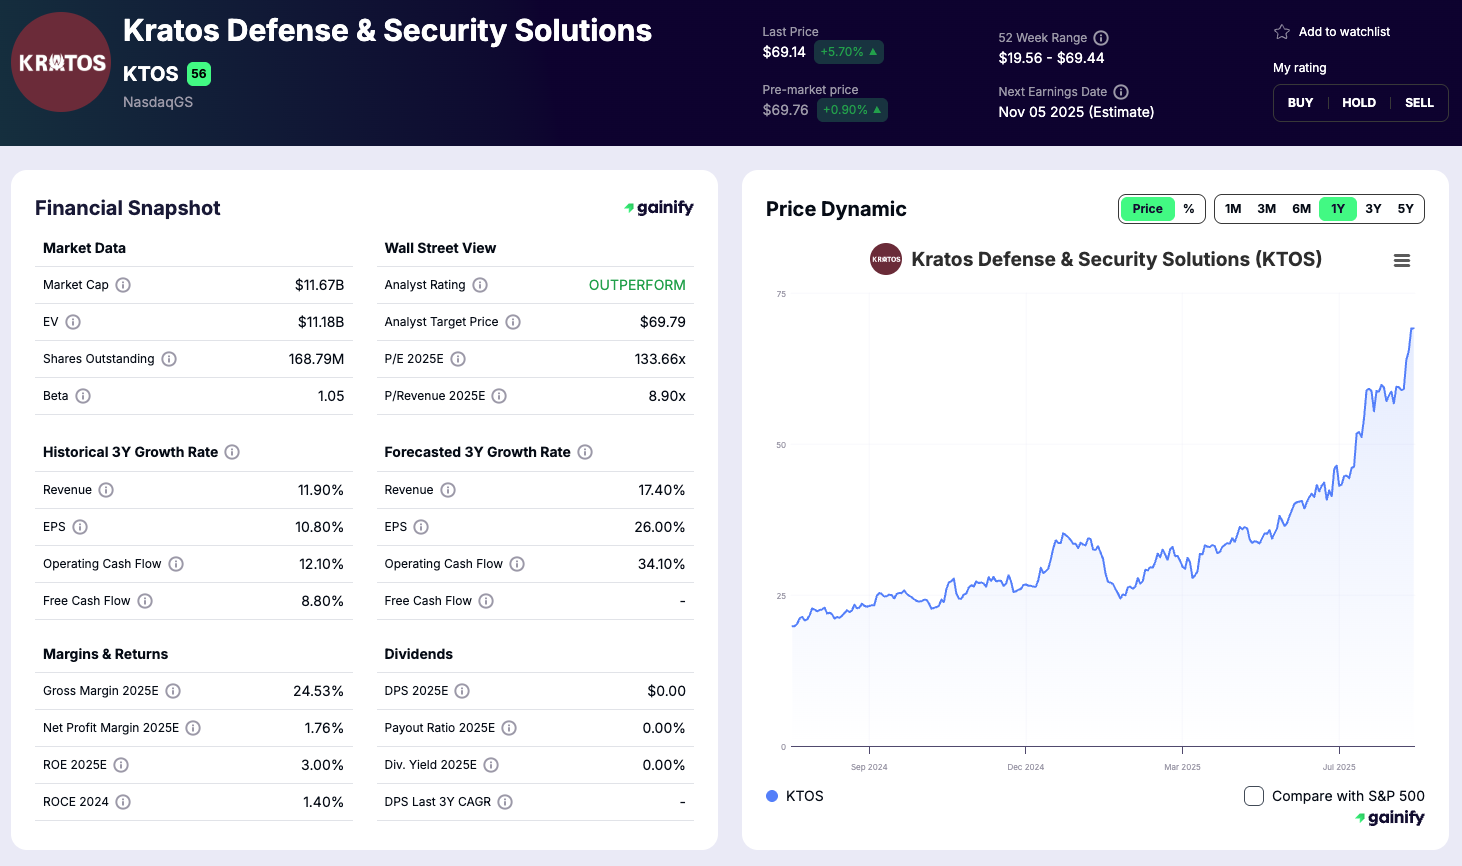Screen dimensions: 1462x866
Task: Click info icon beside forecasted Free Cash Flow
Action: pyautogui.click(x=486, y=601)
